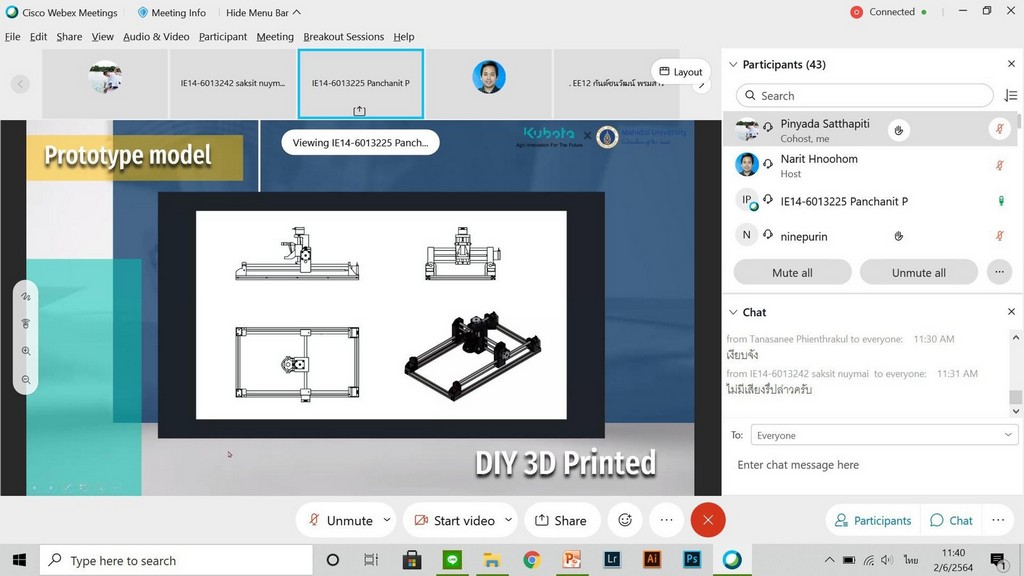
Task: Expand the Start video options arrow
Action: tap(508, 520)
